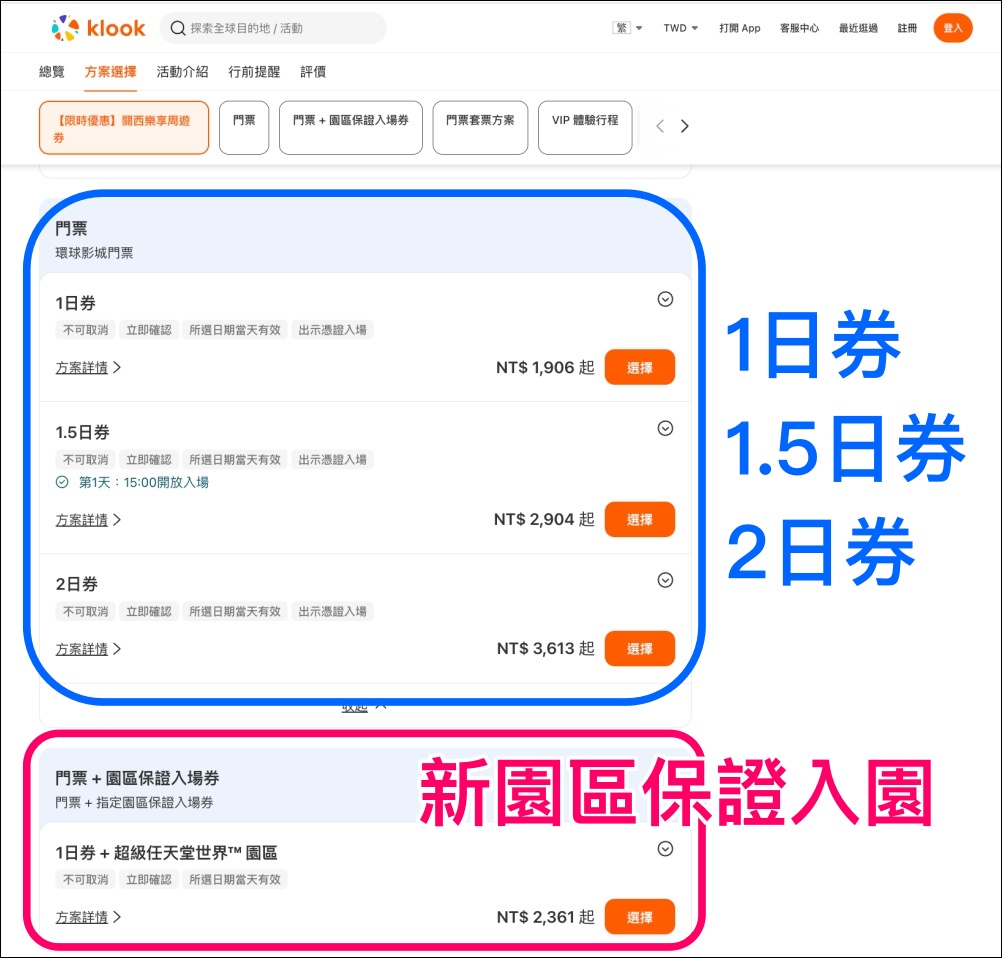
Task: Click 選擇 for the NT$ 3,613 2日券
Action: [640, 649]
